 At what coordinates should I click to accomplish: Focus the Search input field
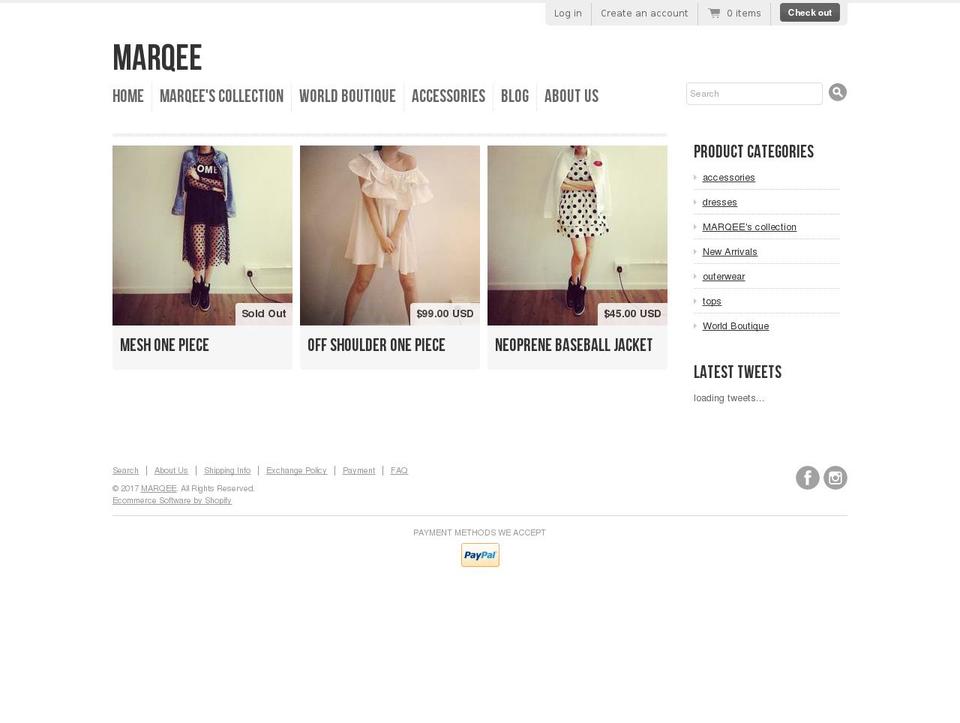754,94
